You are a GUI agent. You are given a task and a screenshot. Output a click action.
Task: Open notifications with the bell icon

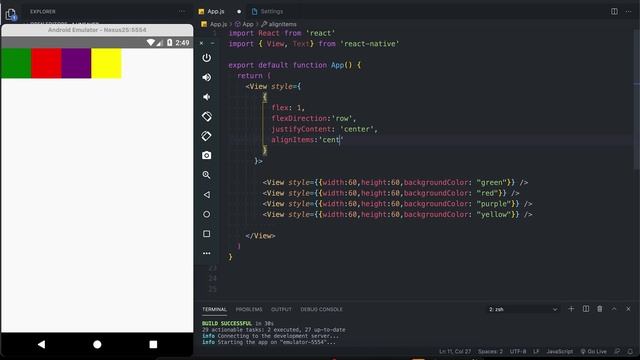click(x=630, y=351)
